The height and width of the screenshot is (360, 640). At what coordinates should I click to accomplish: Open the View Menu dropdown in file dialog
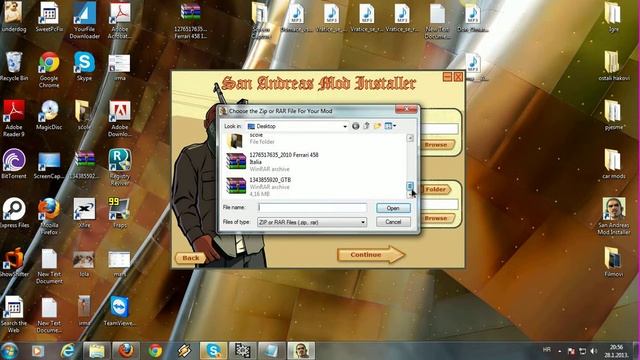390,126
